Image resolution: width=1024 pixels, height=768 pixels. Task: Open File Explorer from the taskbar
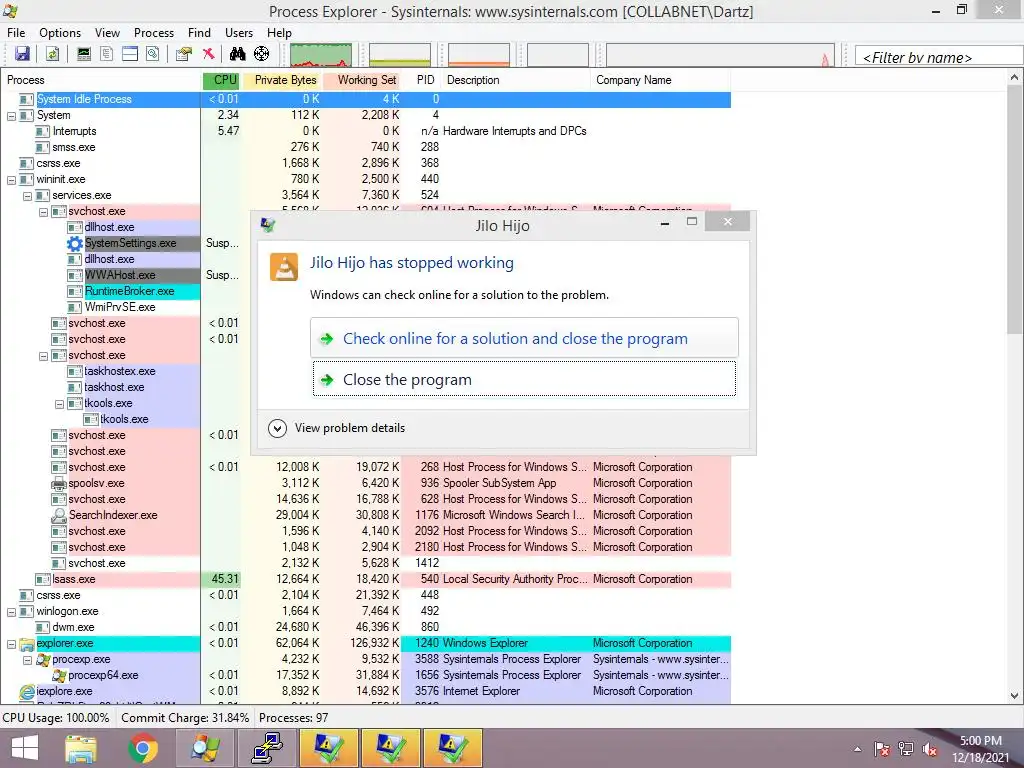[x=81, y=748]
